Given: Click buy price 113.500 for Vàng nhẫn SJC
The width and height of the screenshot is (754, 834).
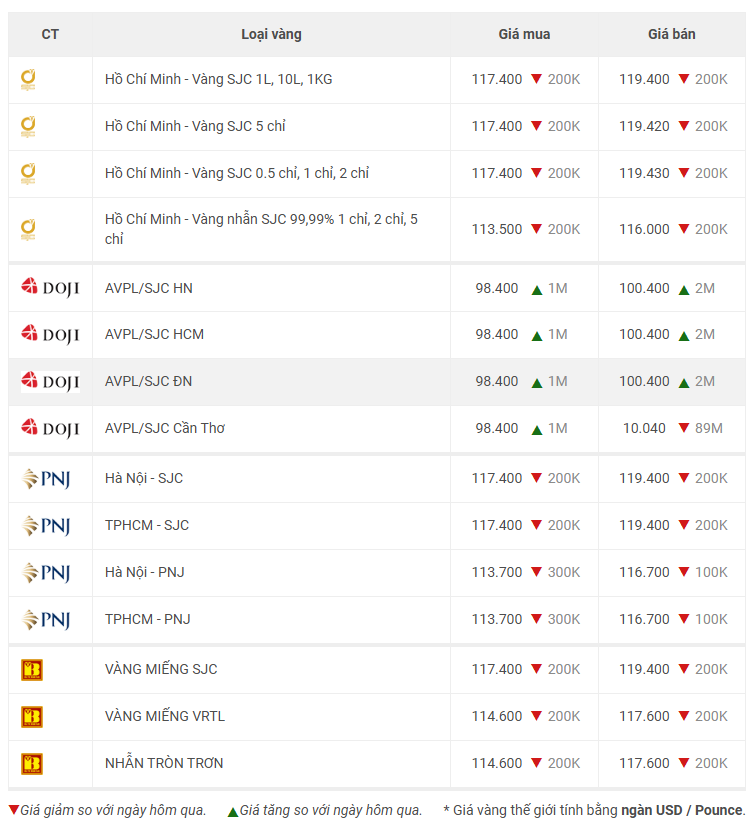Looking at the screenshot, I should 497,229.
